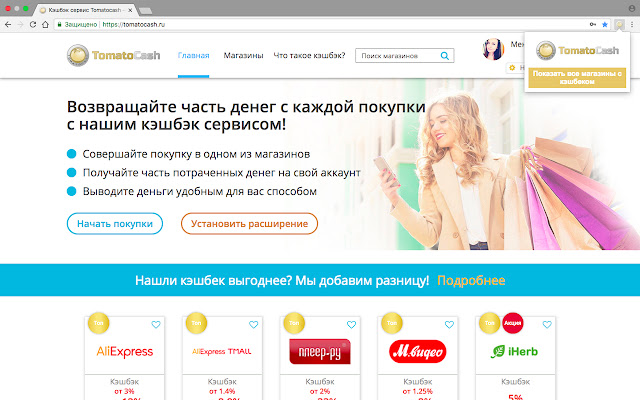Click the key password icon in address bar
The width and height of the screenshot is (640, 400).
pyautogui.click(x=593, y=24)
